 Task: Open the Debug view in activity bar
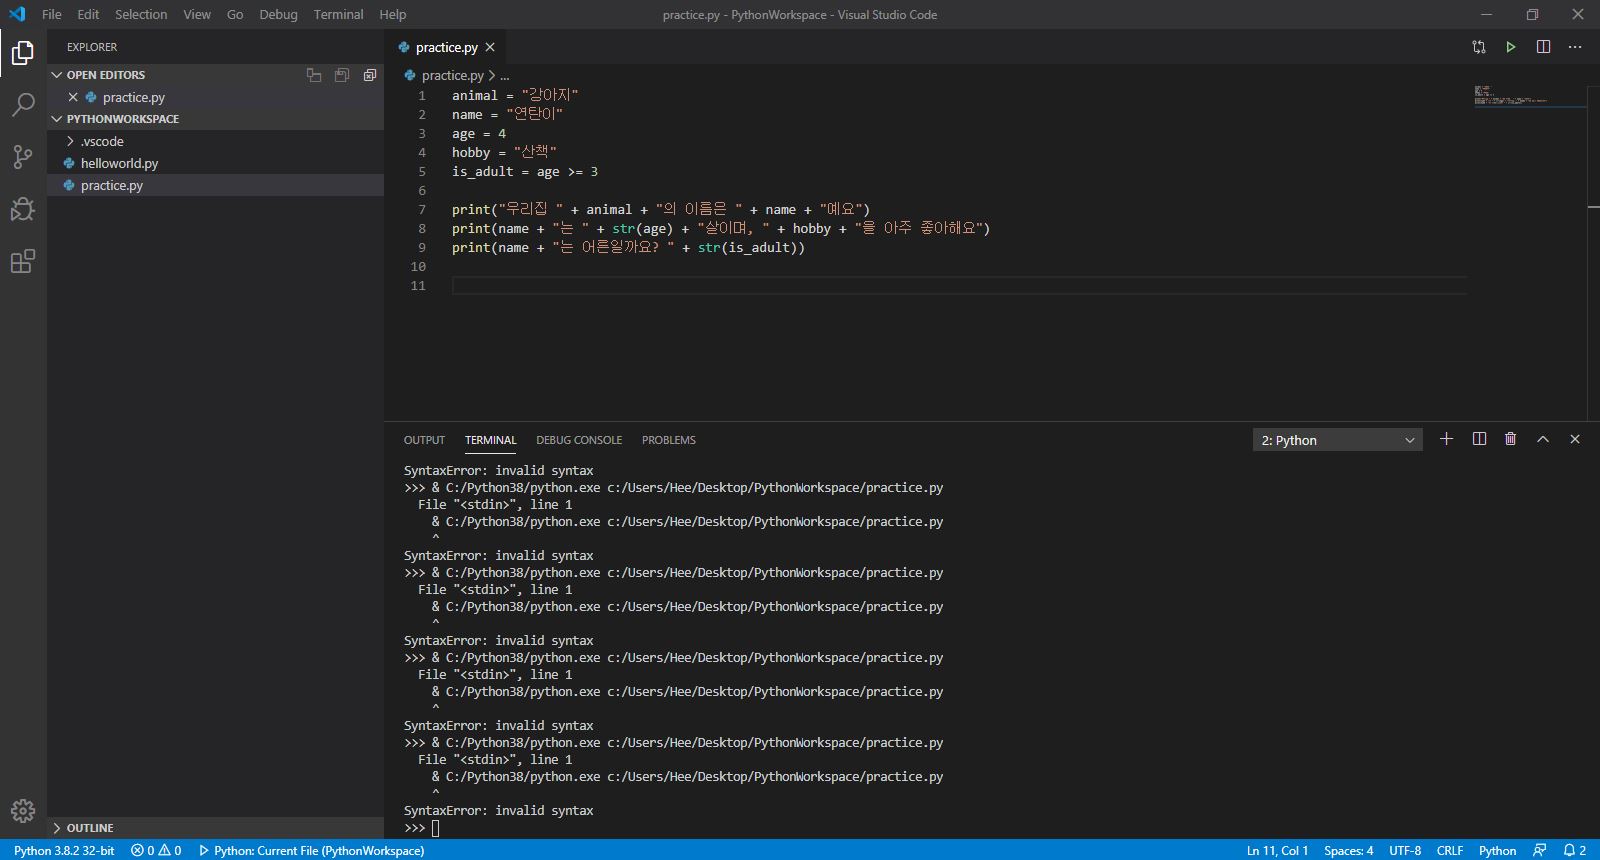pyautogui.click(x=23, y=208)
